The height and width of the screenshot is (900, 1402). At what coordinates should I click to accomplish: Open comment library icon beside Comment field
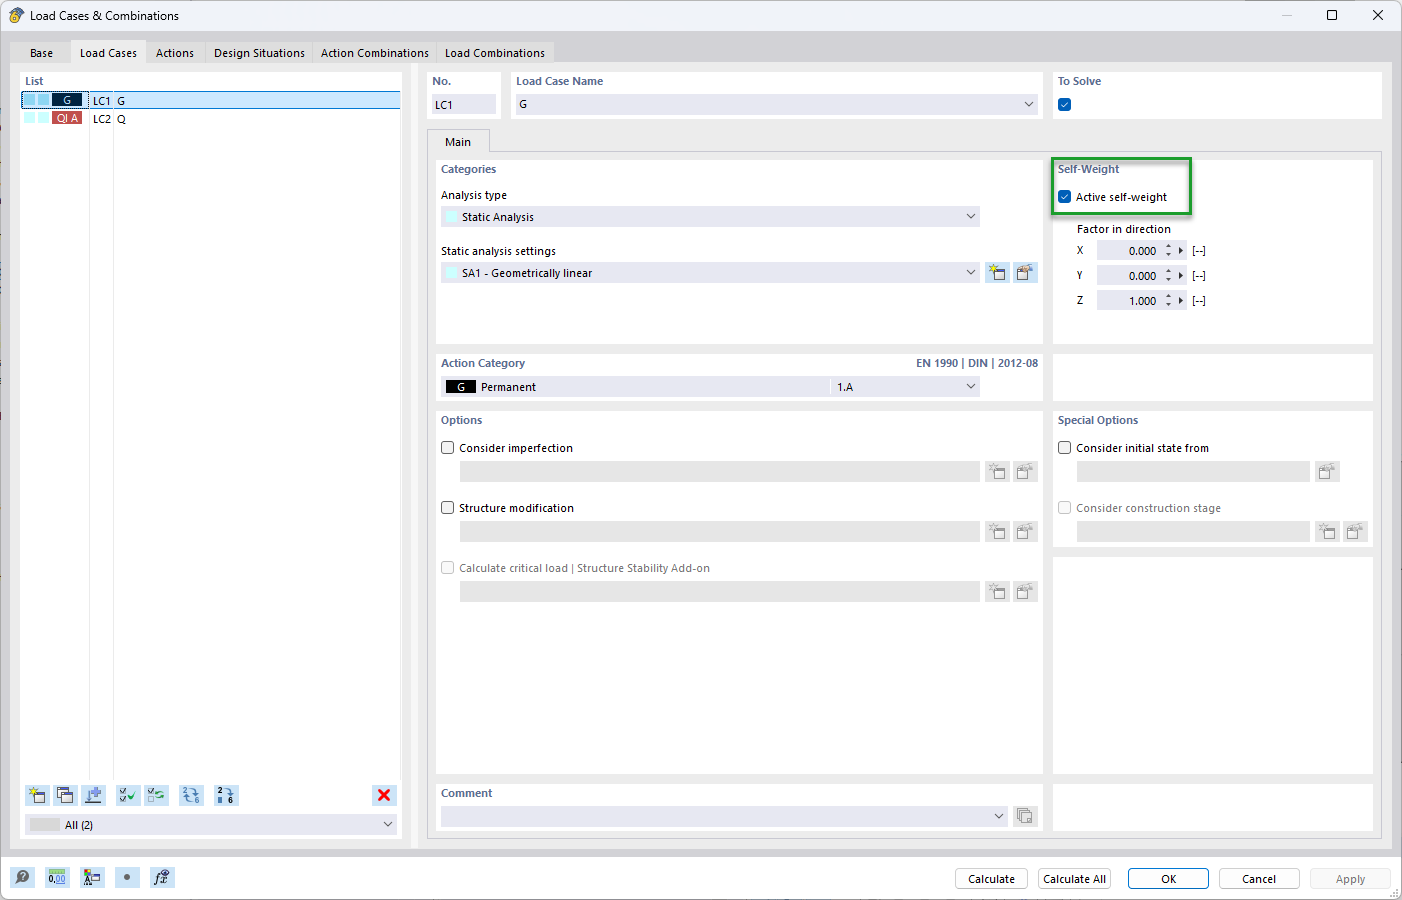coord(1025,816)
